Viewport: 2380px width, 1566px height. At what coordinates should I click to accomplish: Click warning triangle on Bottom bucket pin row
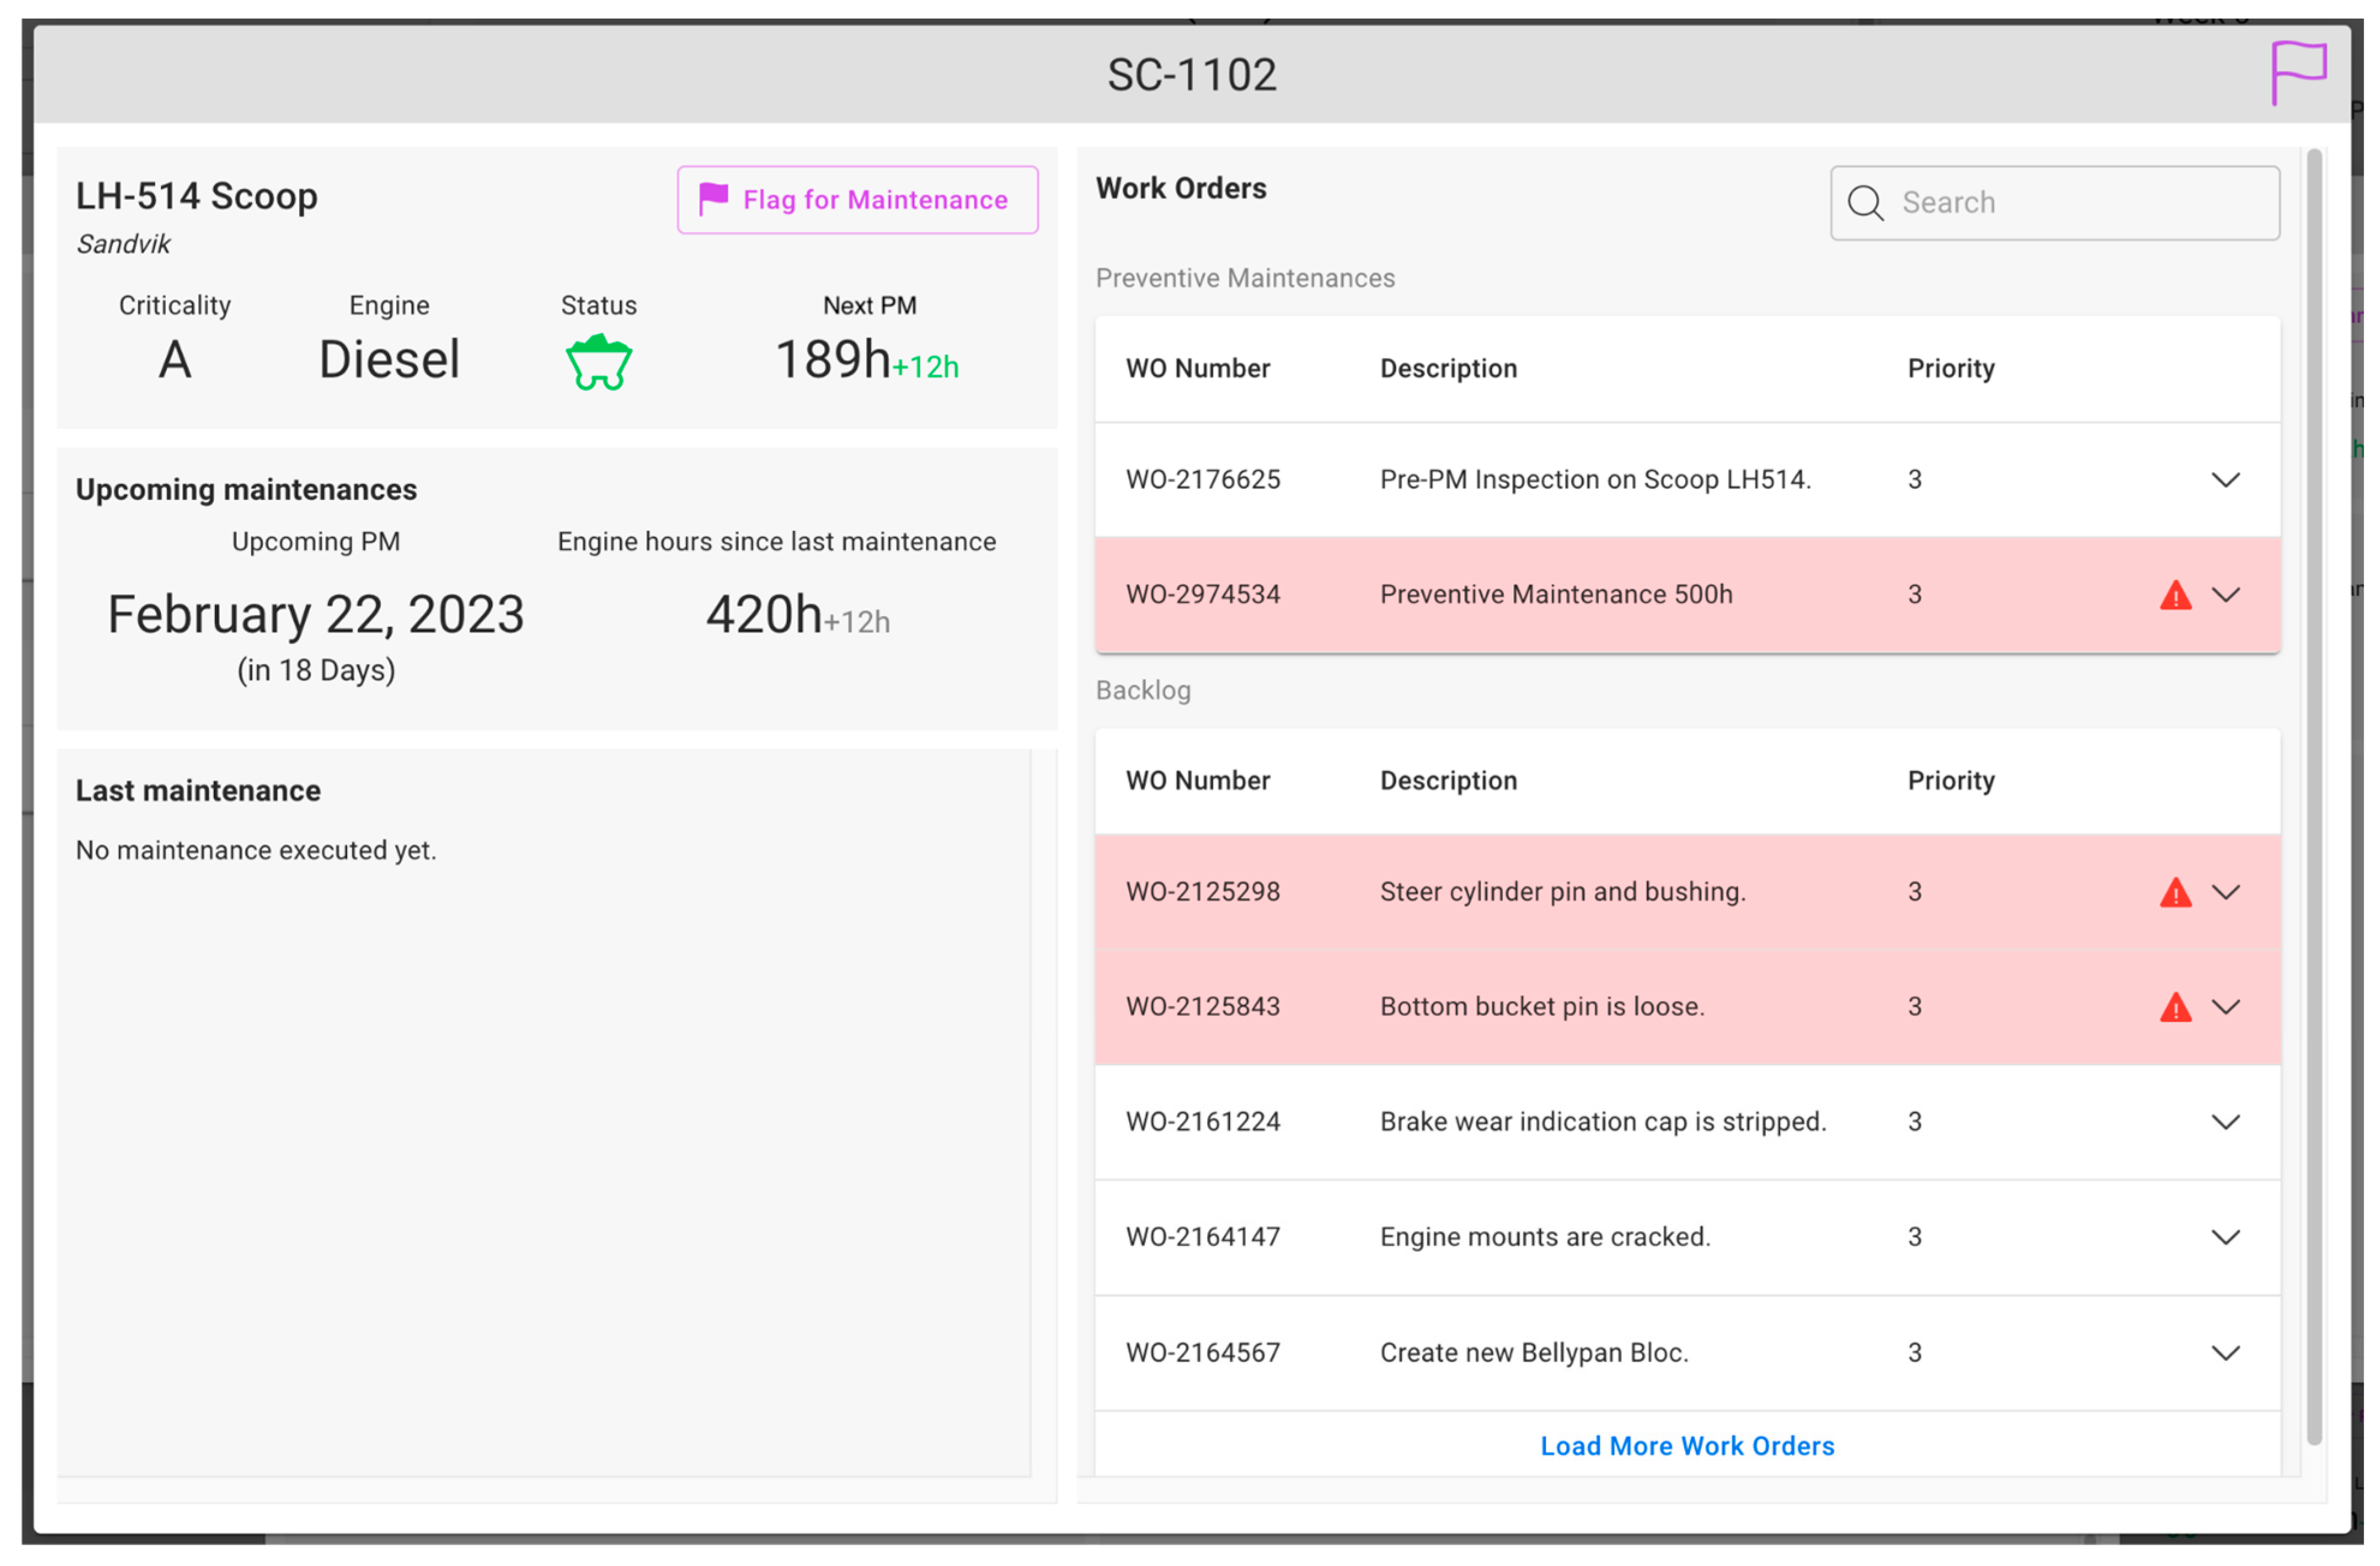tap(2175, 1008)
